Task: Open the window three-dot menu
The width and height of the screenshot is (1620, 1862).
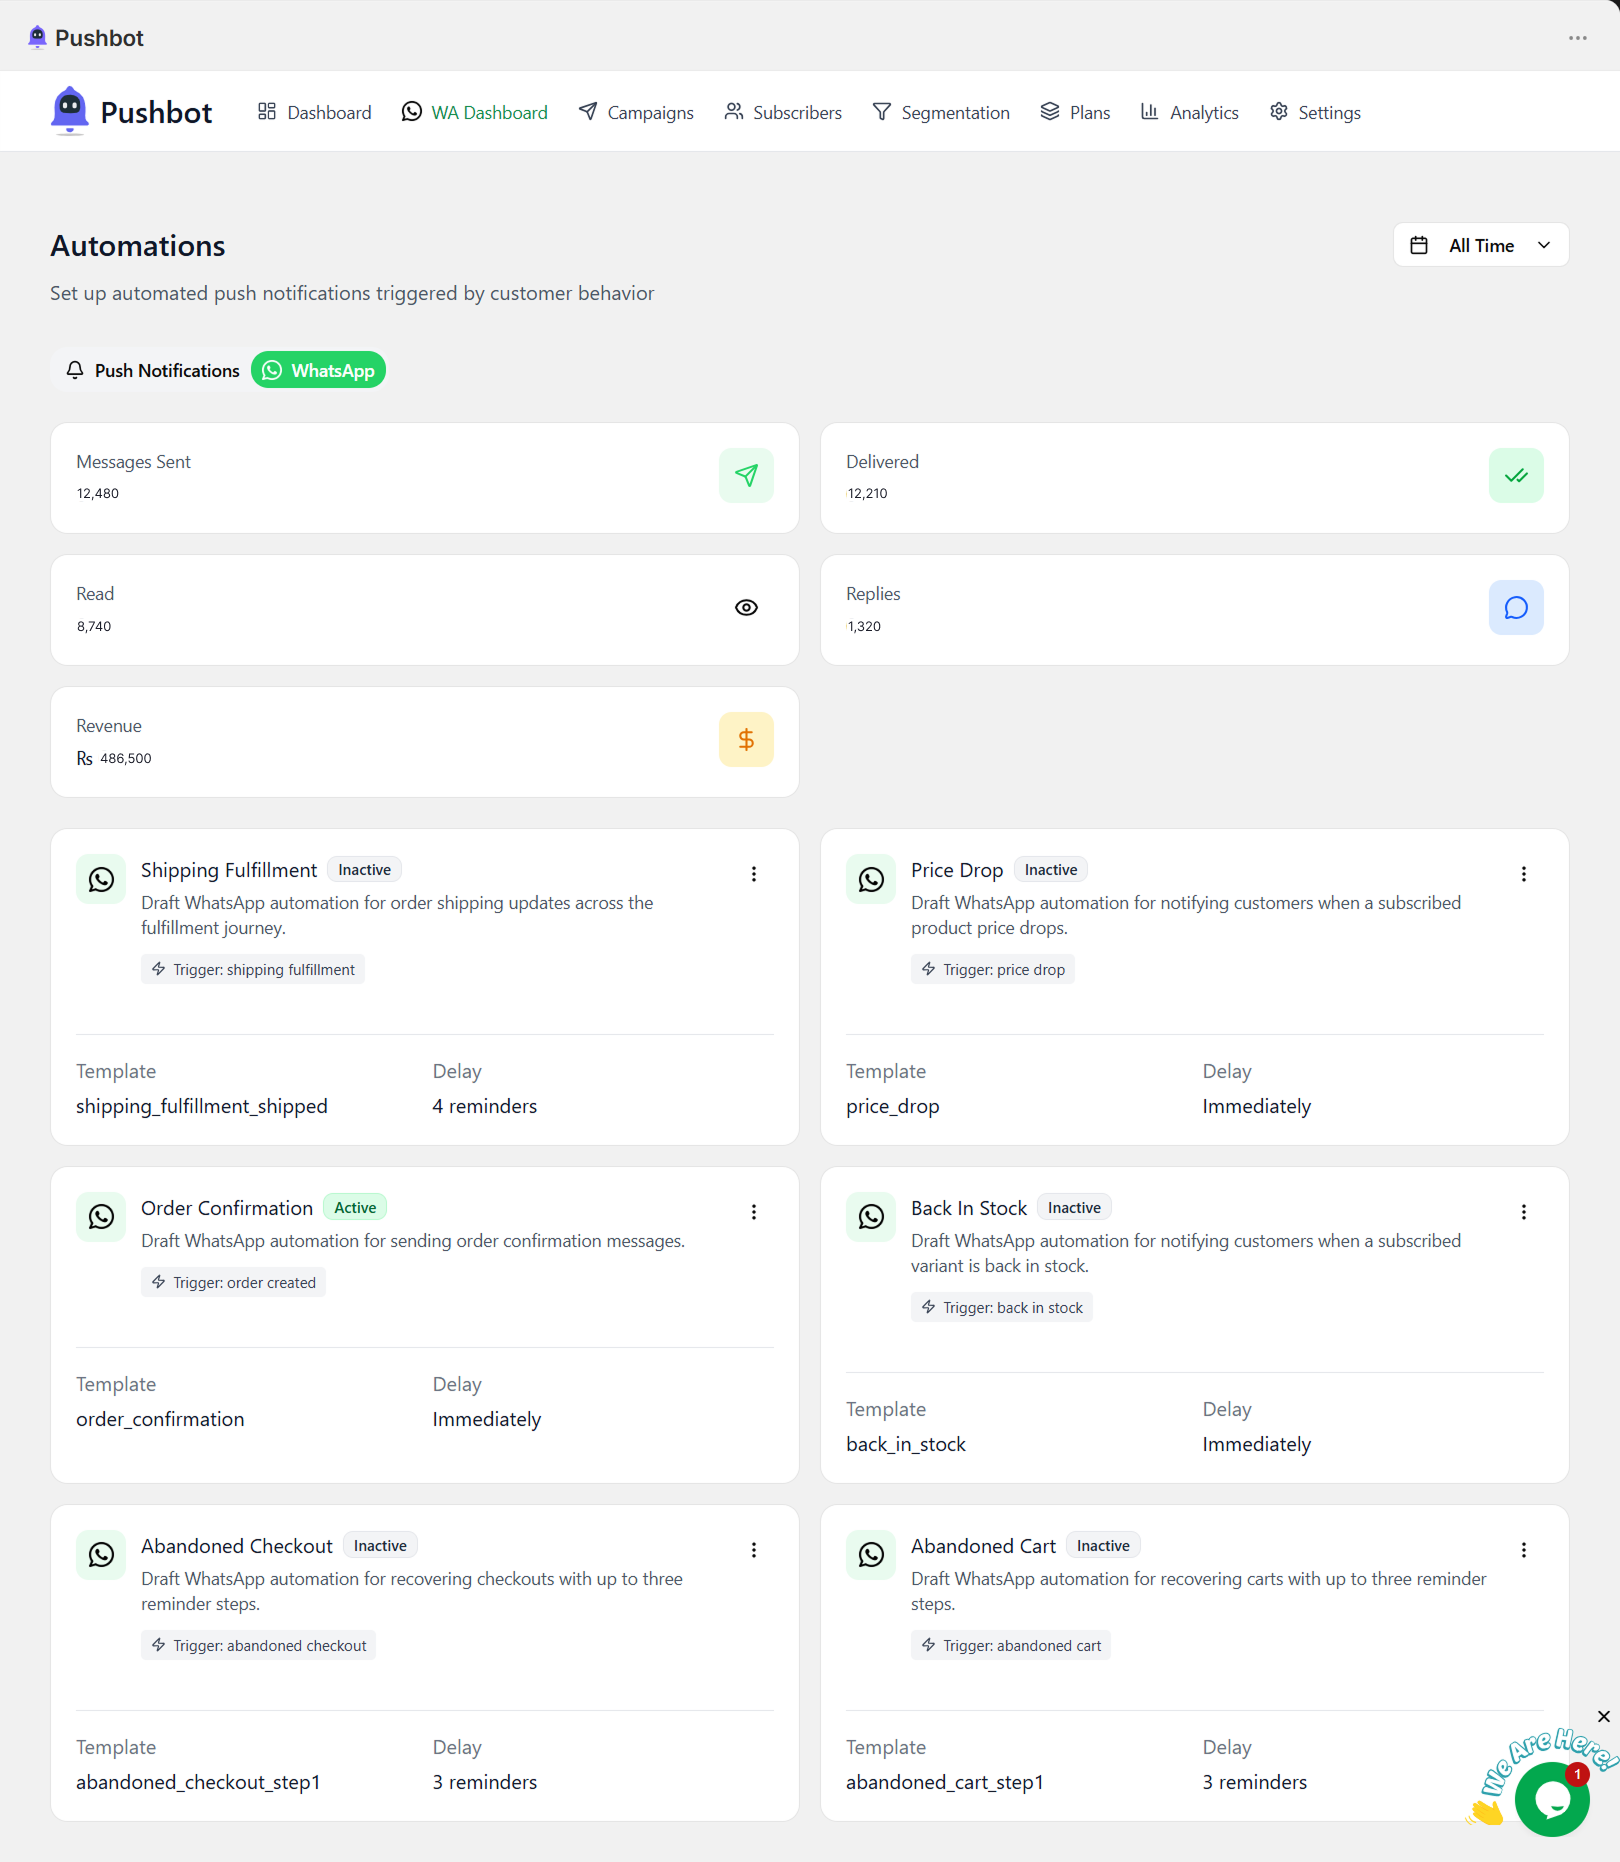Action: [1578, 38]
